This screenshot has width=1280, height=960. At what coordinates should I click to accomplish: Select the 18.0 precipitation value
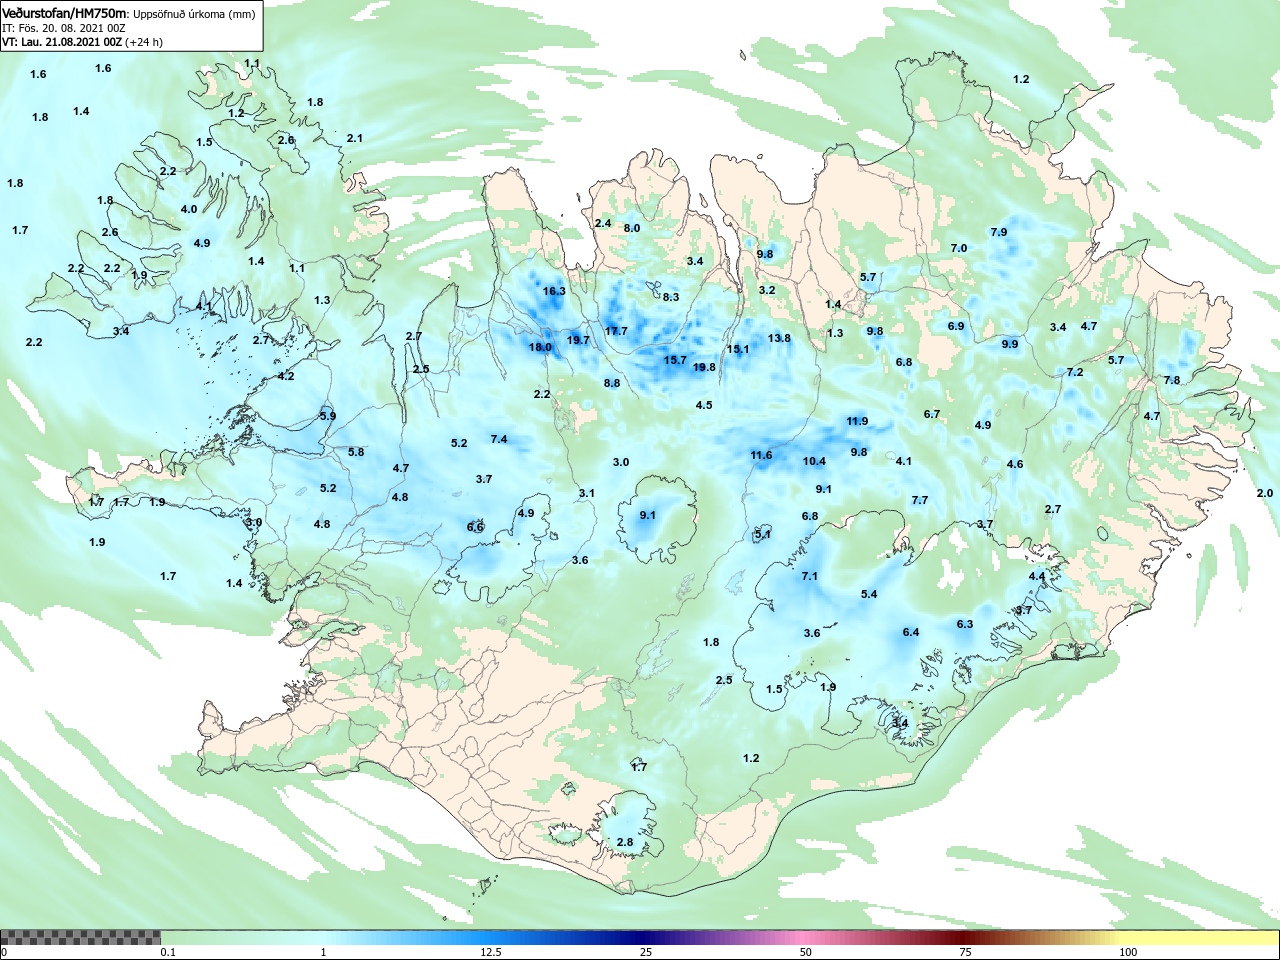click(x=540, y=347)
